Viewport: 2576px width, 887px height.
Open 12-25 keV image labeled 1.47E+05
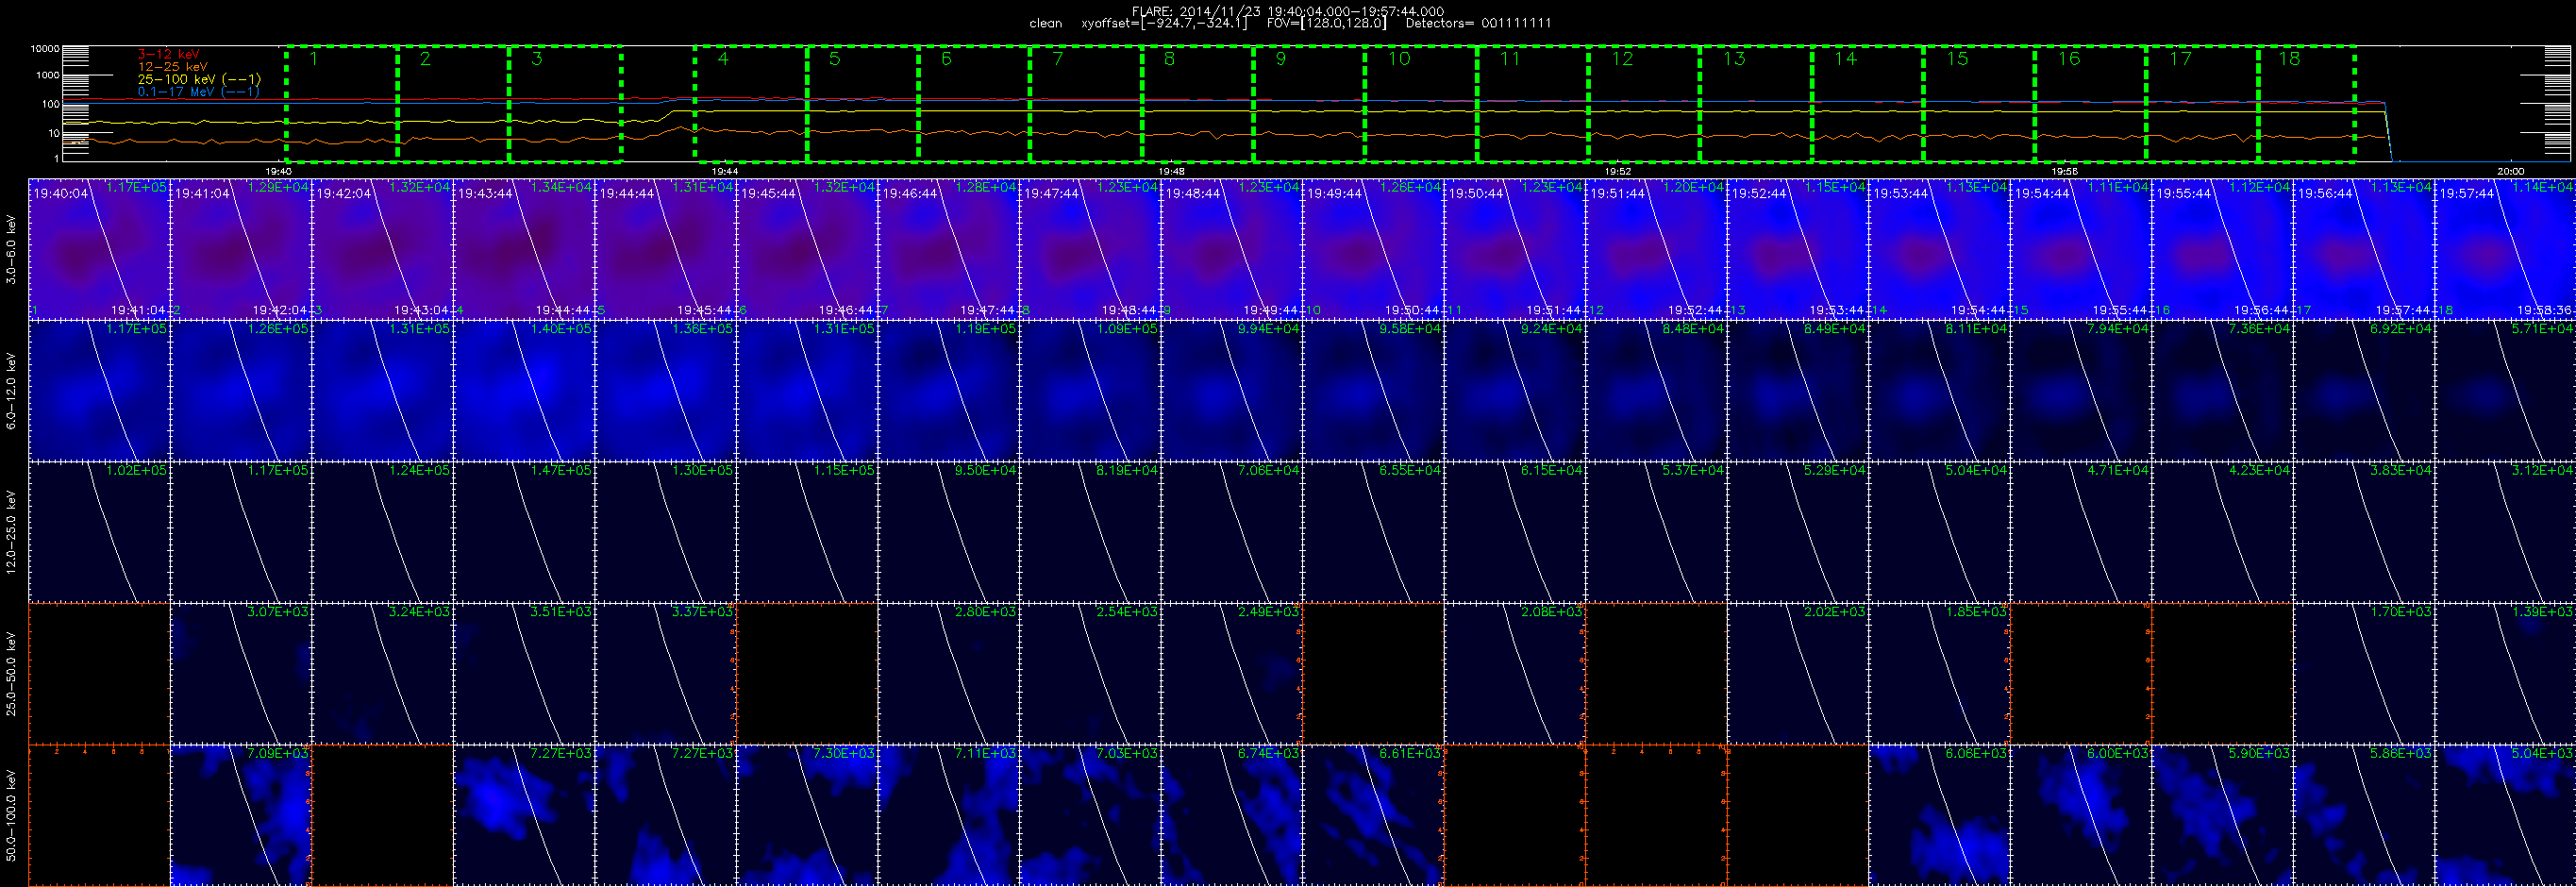pos(524,532)
